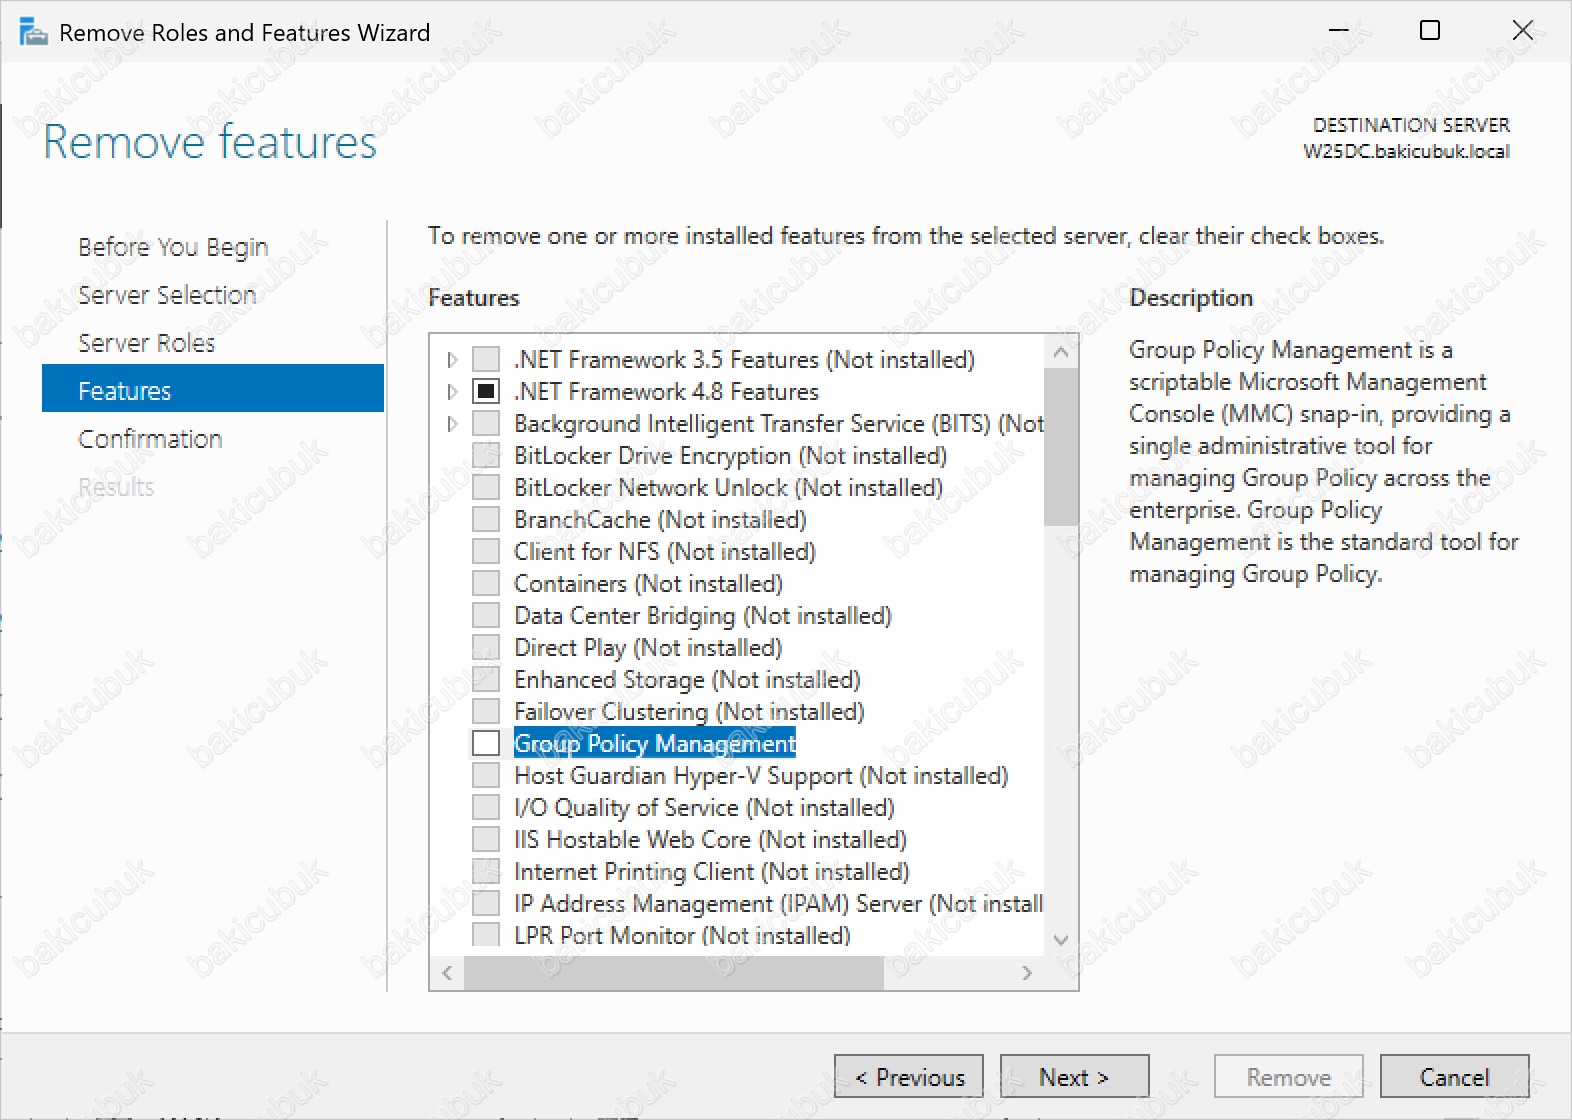Screen dimensions: 1572x1120
Task: Click .NET Framework 3.5 Features checkbox
Action: [x=486, y=360]
